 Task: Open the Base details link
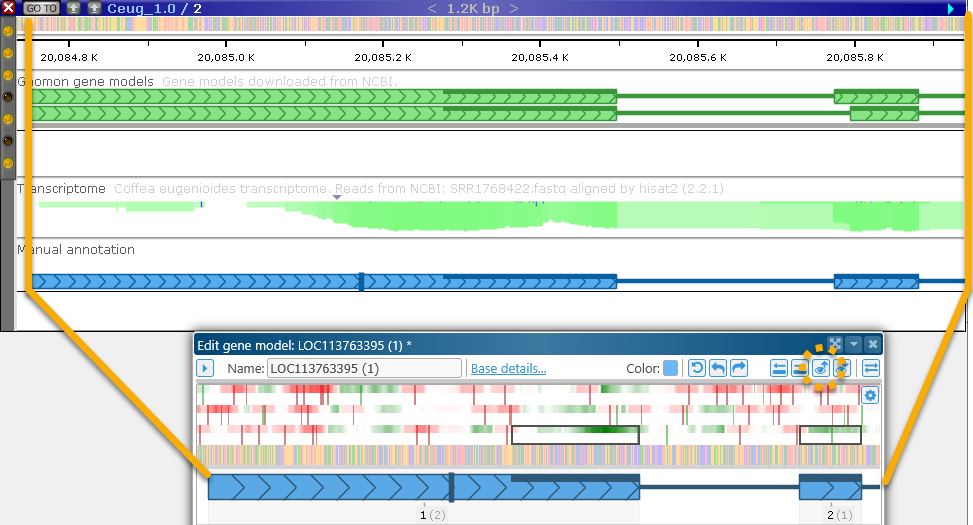(x=508, y=368)
